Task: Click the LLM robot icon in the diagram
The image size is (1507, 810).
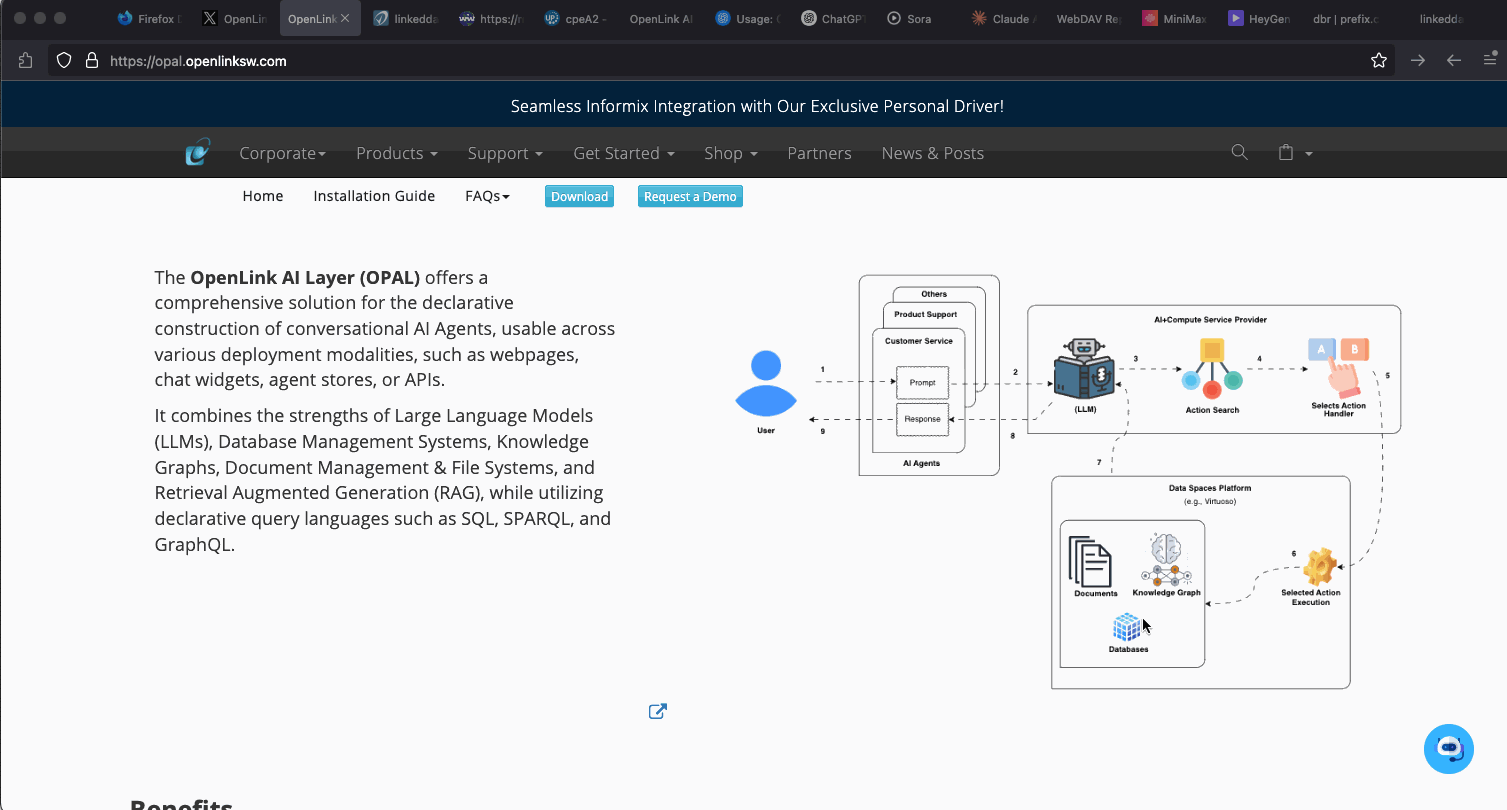Action: pos(1084,370)
